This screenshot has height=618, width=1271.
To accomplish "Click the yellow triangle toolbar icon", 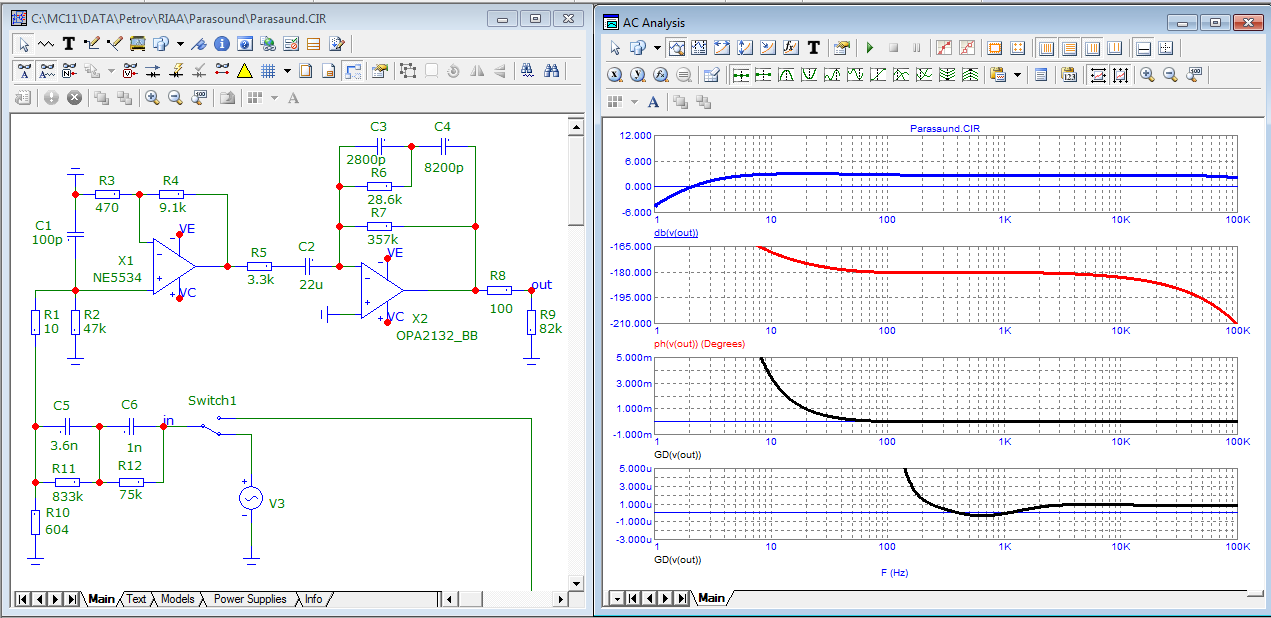I will click(x=244, y=71).
